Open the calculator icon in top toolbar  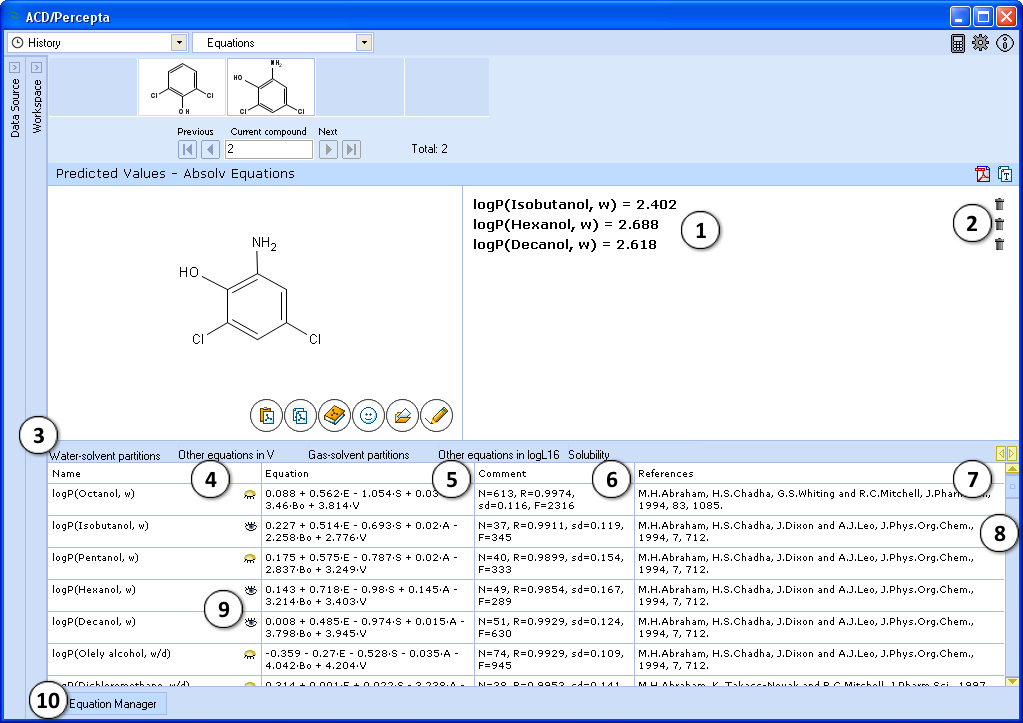pos(957,43)
